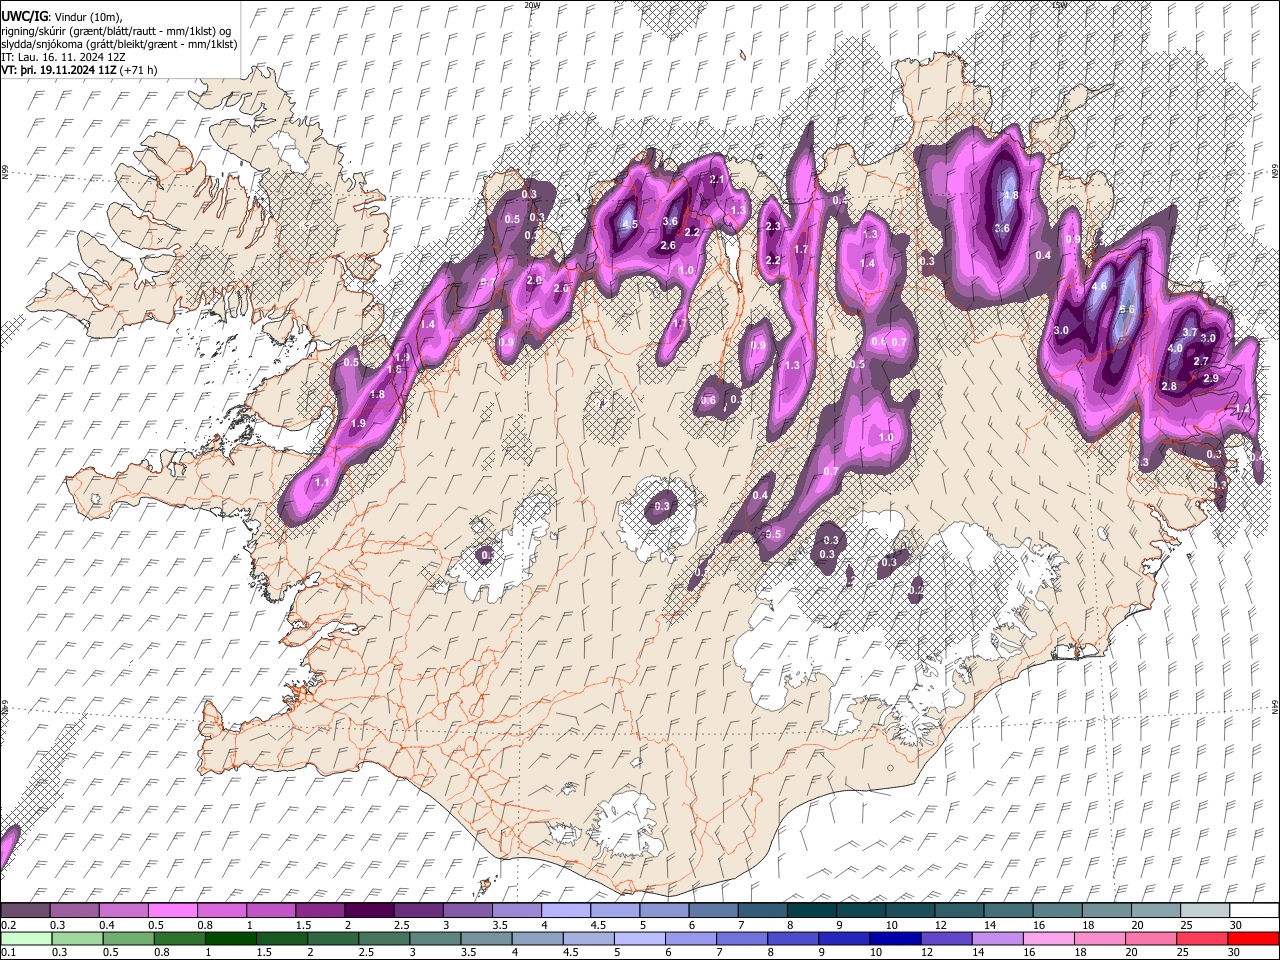Click the map precipitation value 2.1
Screen dimensions: 1280x960
tap(716, 180)
